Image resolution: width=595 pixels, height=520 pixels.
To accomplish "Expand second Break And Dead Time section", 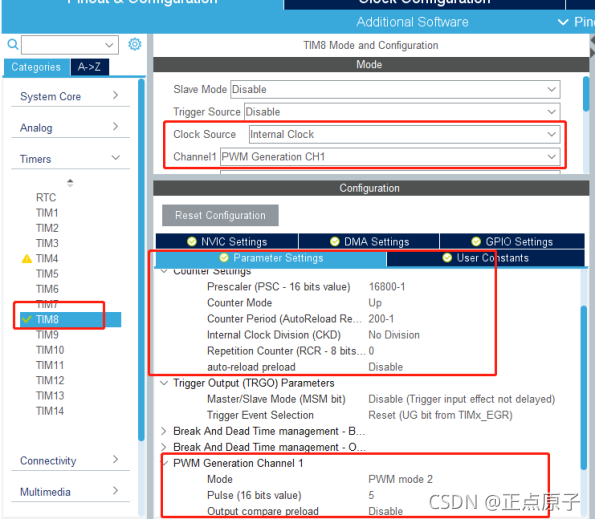I will (164, 447).
